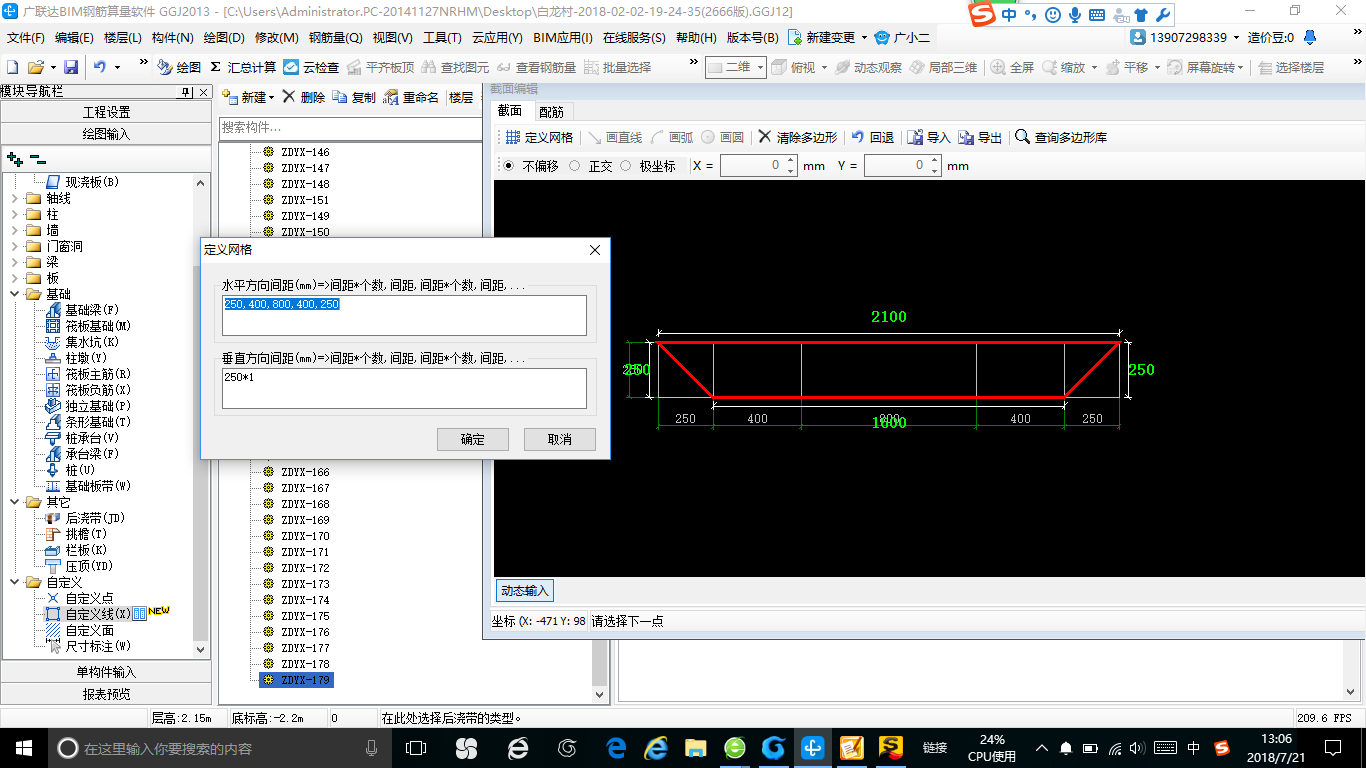Viewport: 1366px width, 768px height.
Task: Click expand-all plus icon in navigator
Action: (x=15, y=158)
